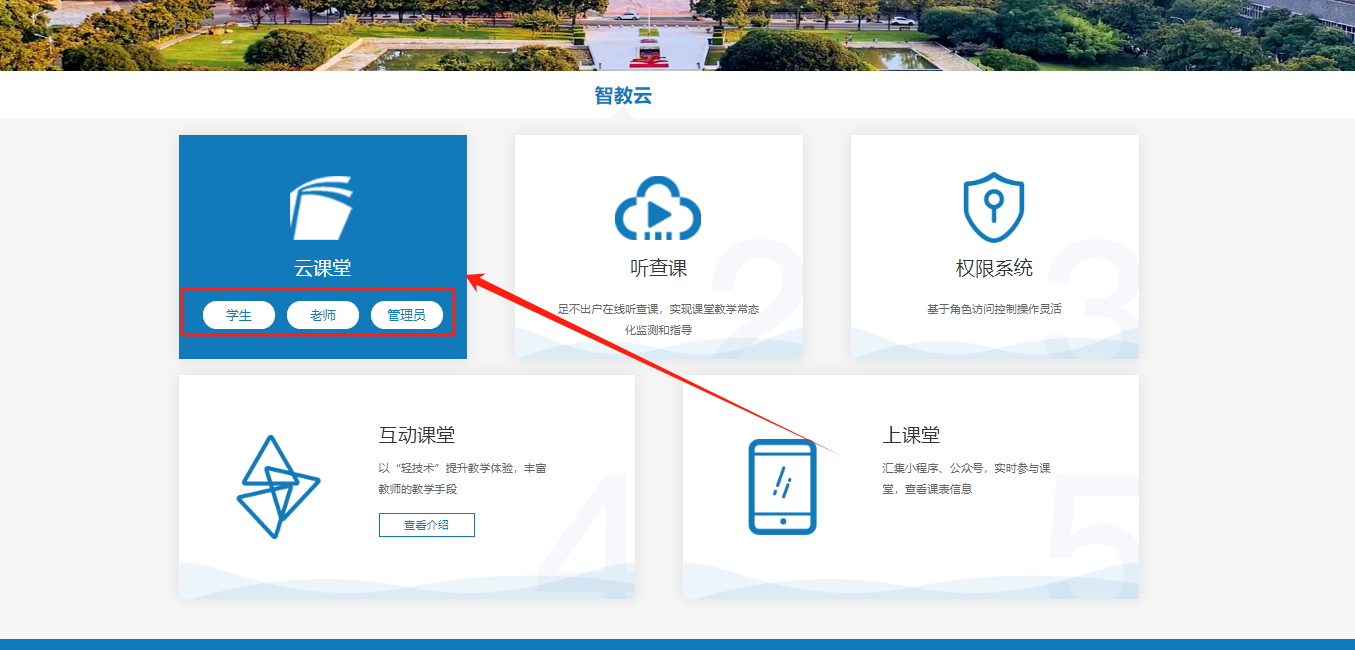Click the campus banner photo
The image size is (1355, 650).
[677, 35]
